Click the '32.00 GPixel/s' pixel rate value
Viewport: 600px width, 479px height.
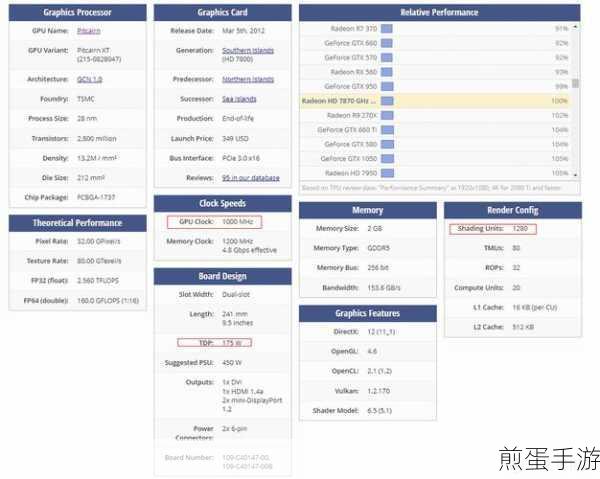(99, 241)
